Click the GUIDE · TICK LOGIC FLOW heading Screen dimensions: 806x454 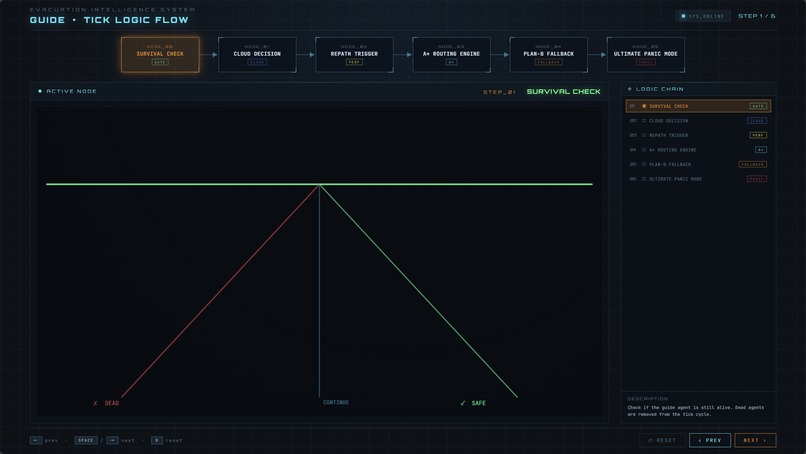[109, 20]
